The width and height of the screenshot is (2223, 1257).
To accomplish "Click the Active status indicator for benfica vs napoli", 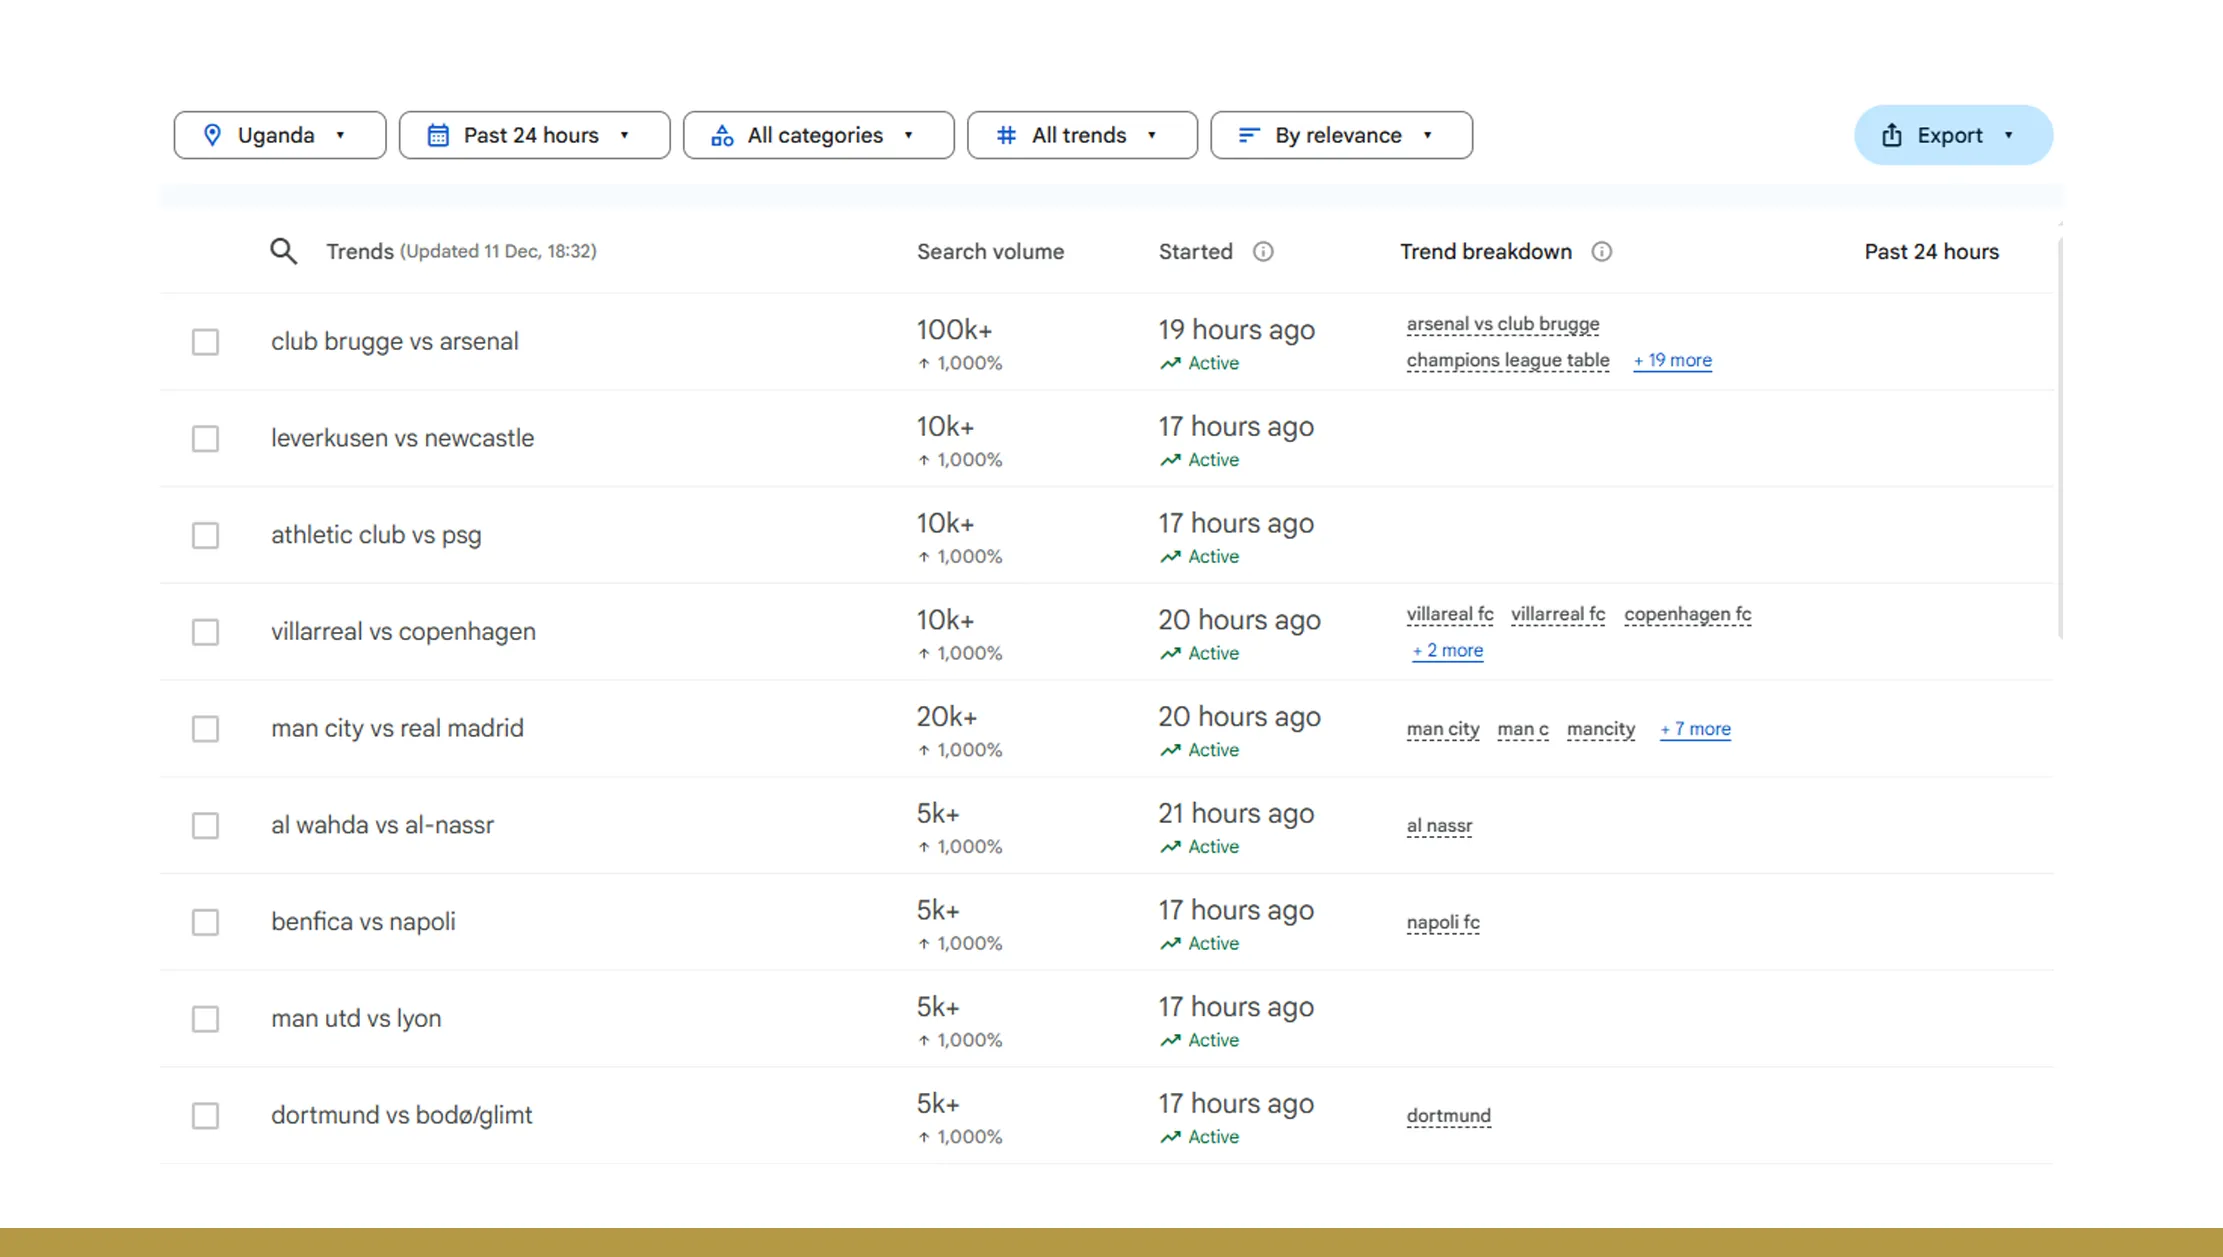I will 1199,942.
